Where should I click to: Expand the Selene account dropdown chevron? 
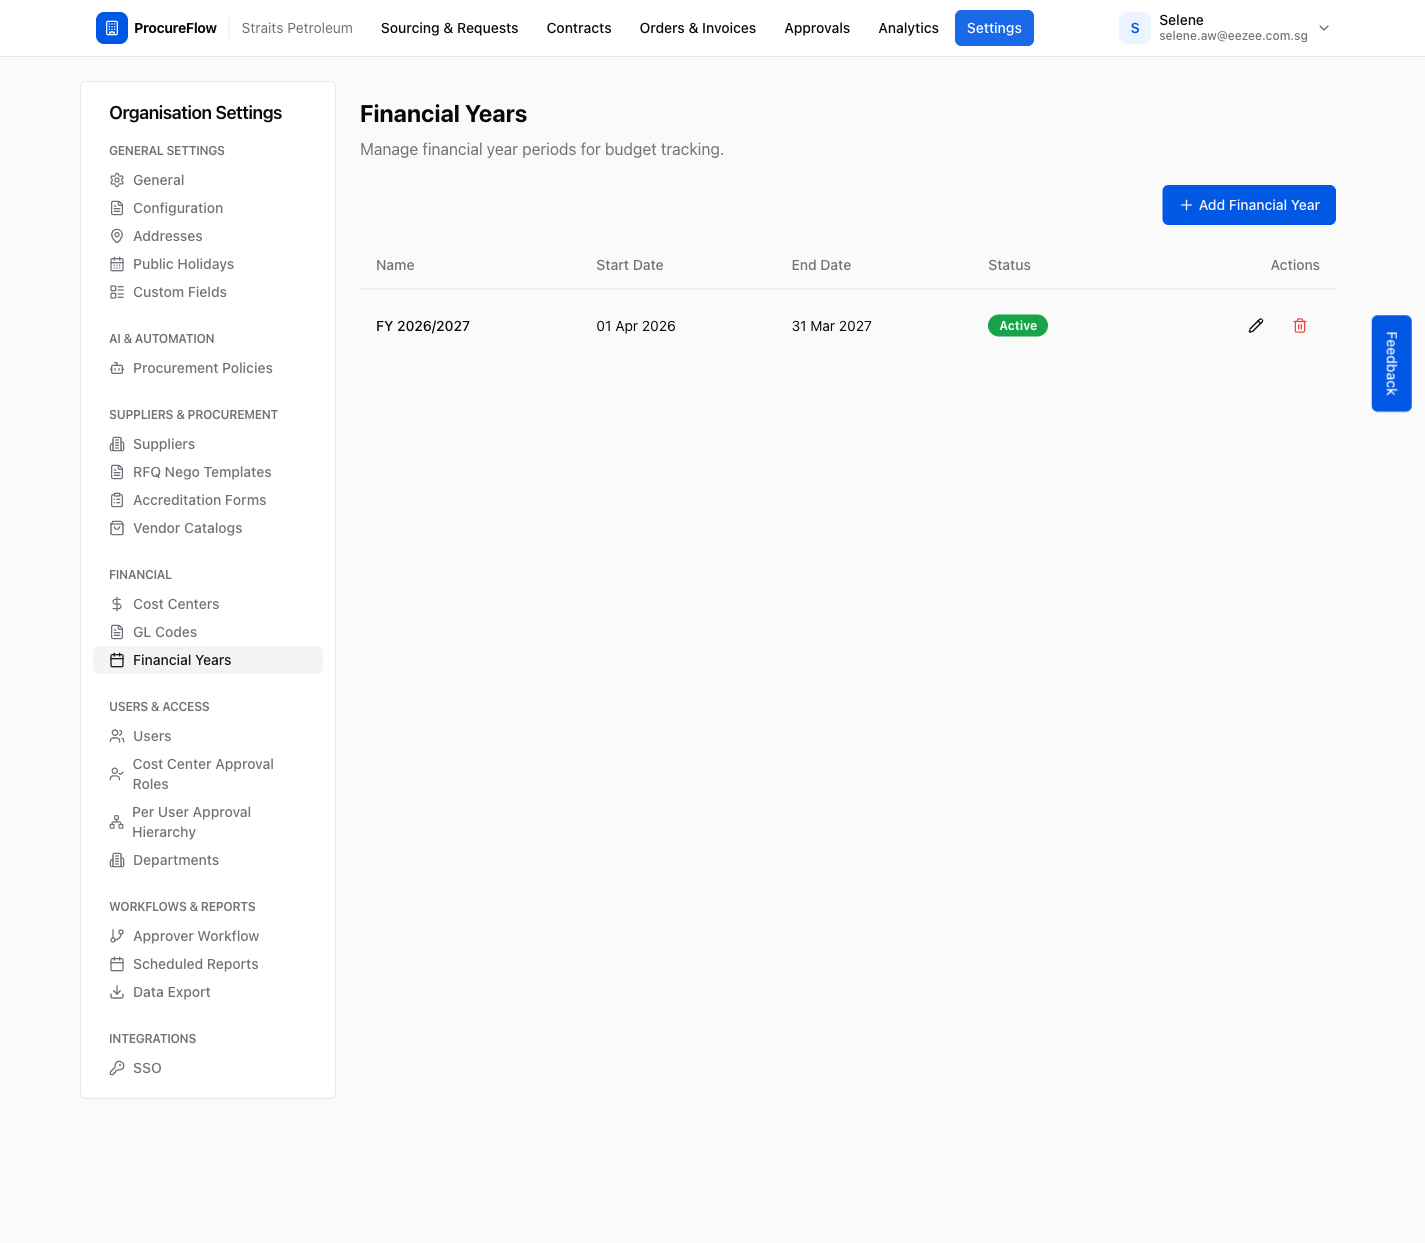coord(1324,28)
